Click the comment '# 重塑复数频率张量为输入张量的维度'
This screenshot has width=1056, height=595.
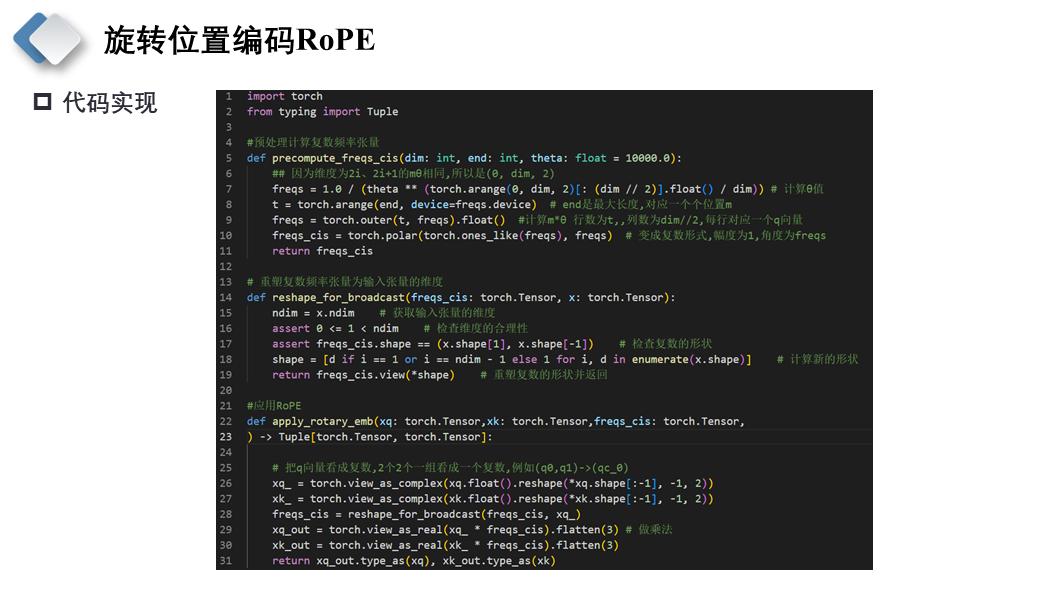click(x=345, y=282)
